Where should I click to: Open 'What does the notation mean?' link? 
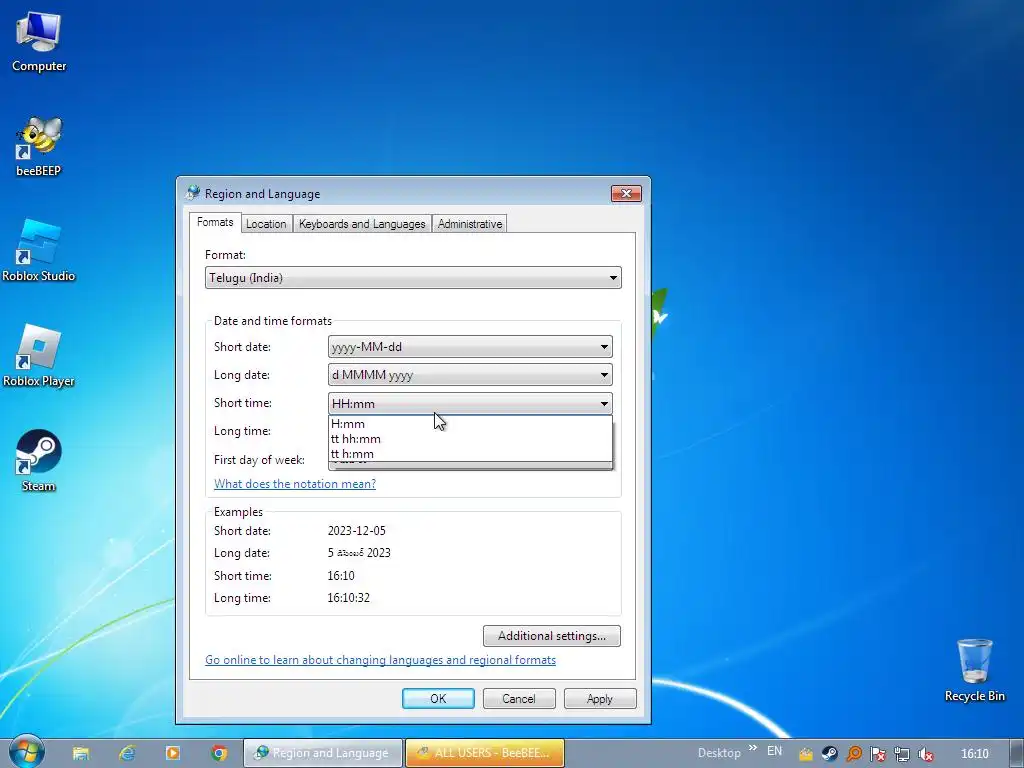[x=295, y=484]
